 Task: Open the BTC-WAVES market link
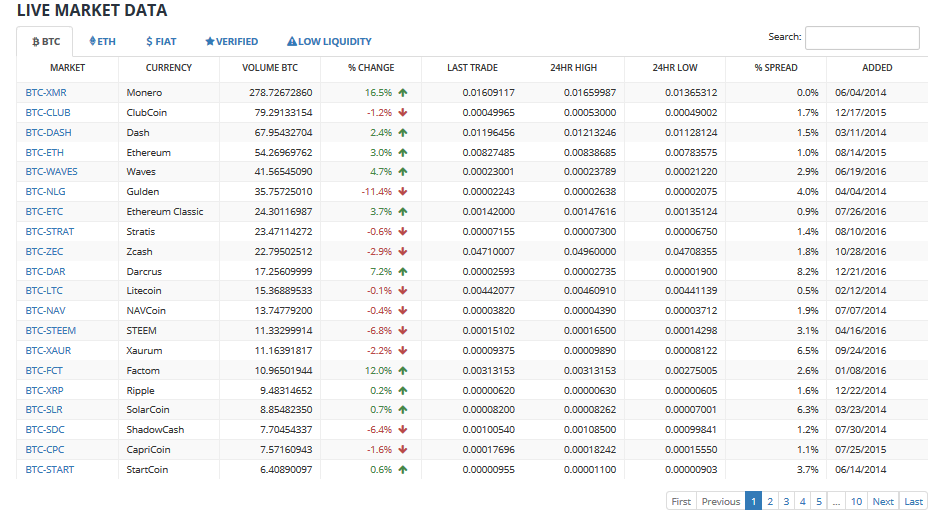coord(52,171)
